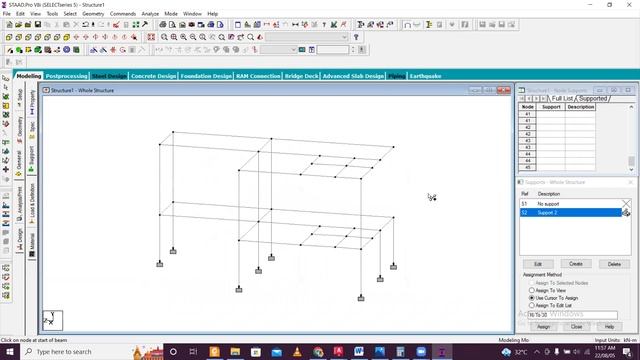This screenshot has width=640, height=360.
Task: Click the hammer tool icon
Action: coord(144,25)
